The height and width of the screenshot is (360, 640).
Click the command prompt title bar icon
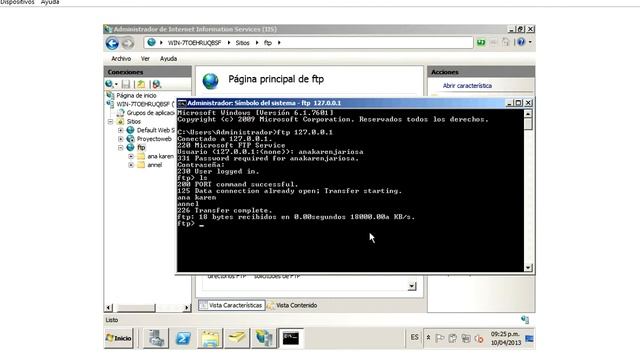[x=182, y=103]
